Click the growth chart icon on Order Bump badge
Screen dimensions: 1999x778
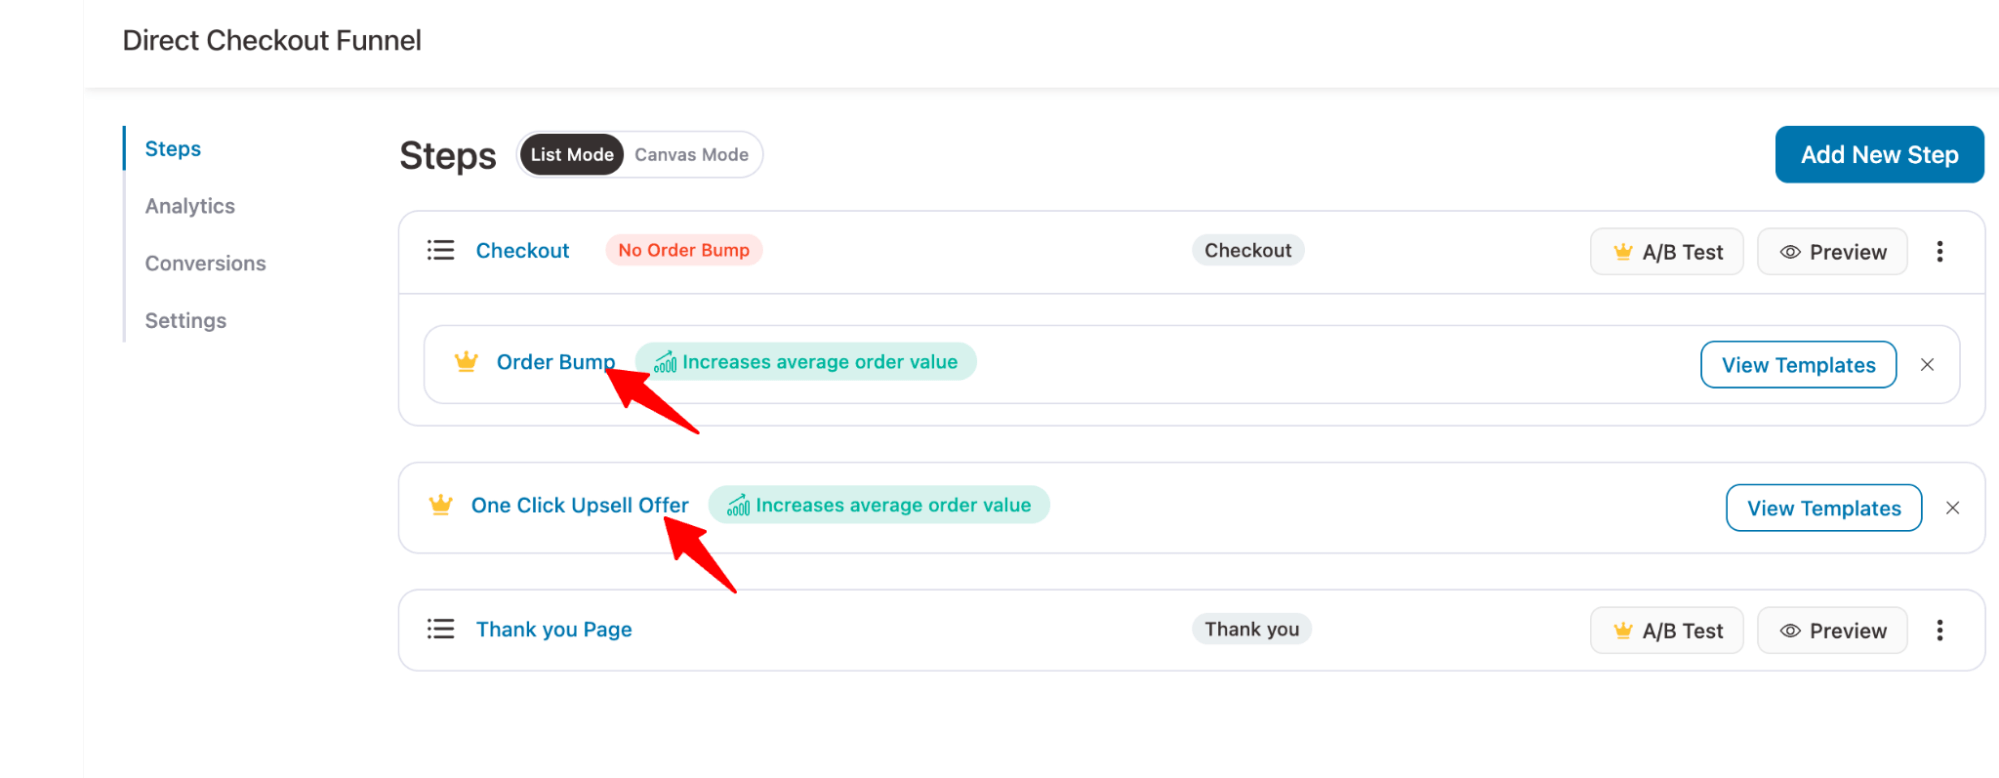pos(666,362)
